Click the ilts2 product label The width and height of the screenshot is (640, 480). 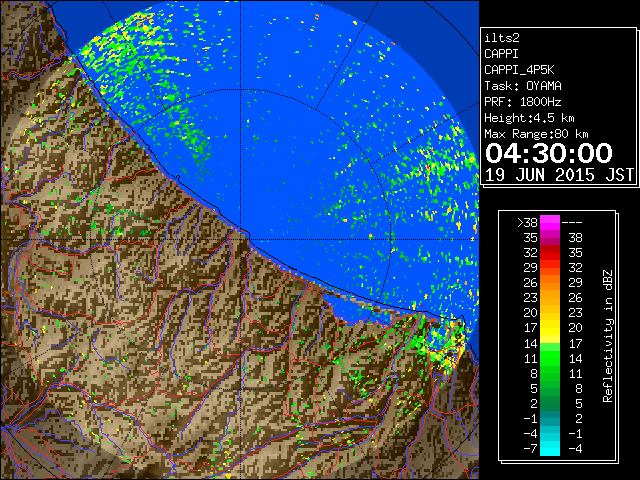pos(502,38)
